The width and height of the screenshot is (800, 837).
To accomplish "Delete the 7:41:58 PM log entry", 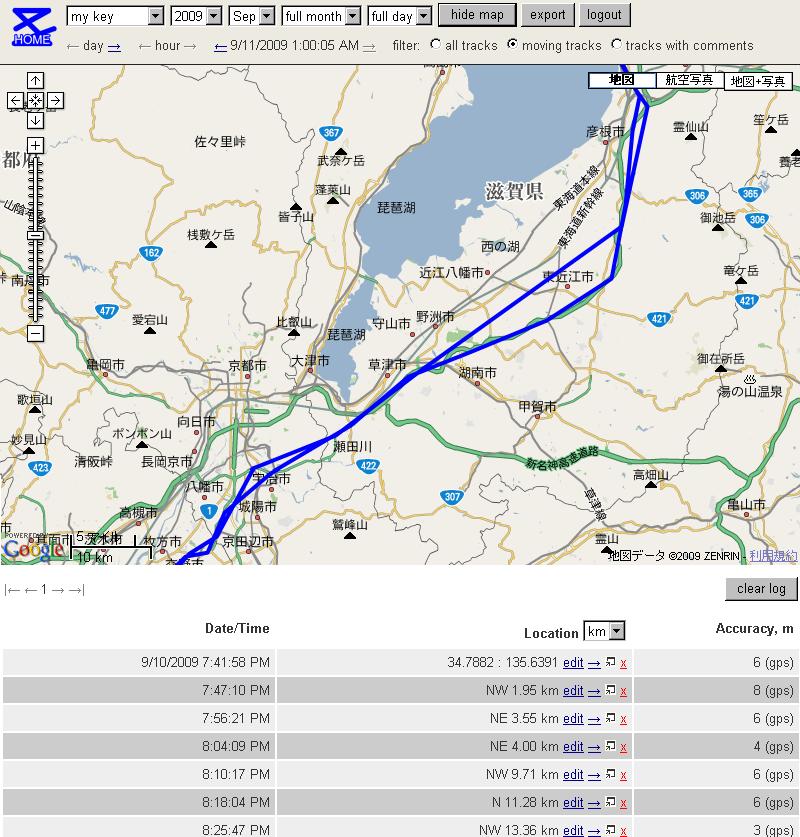I will click(623, 664).
